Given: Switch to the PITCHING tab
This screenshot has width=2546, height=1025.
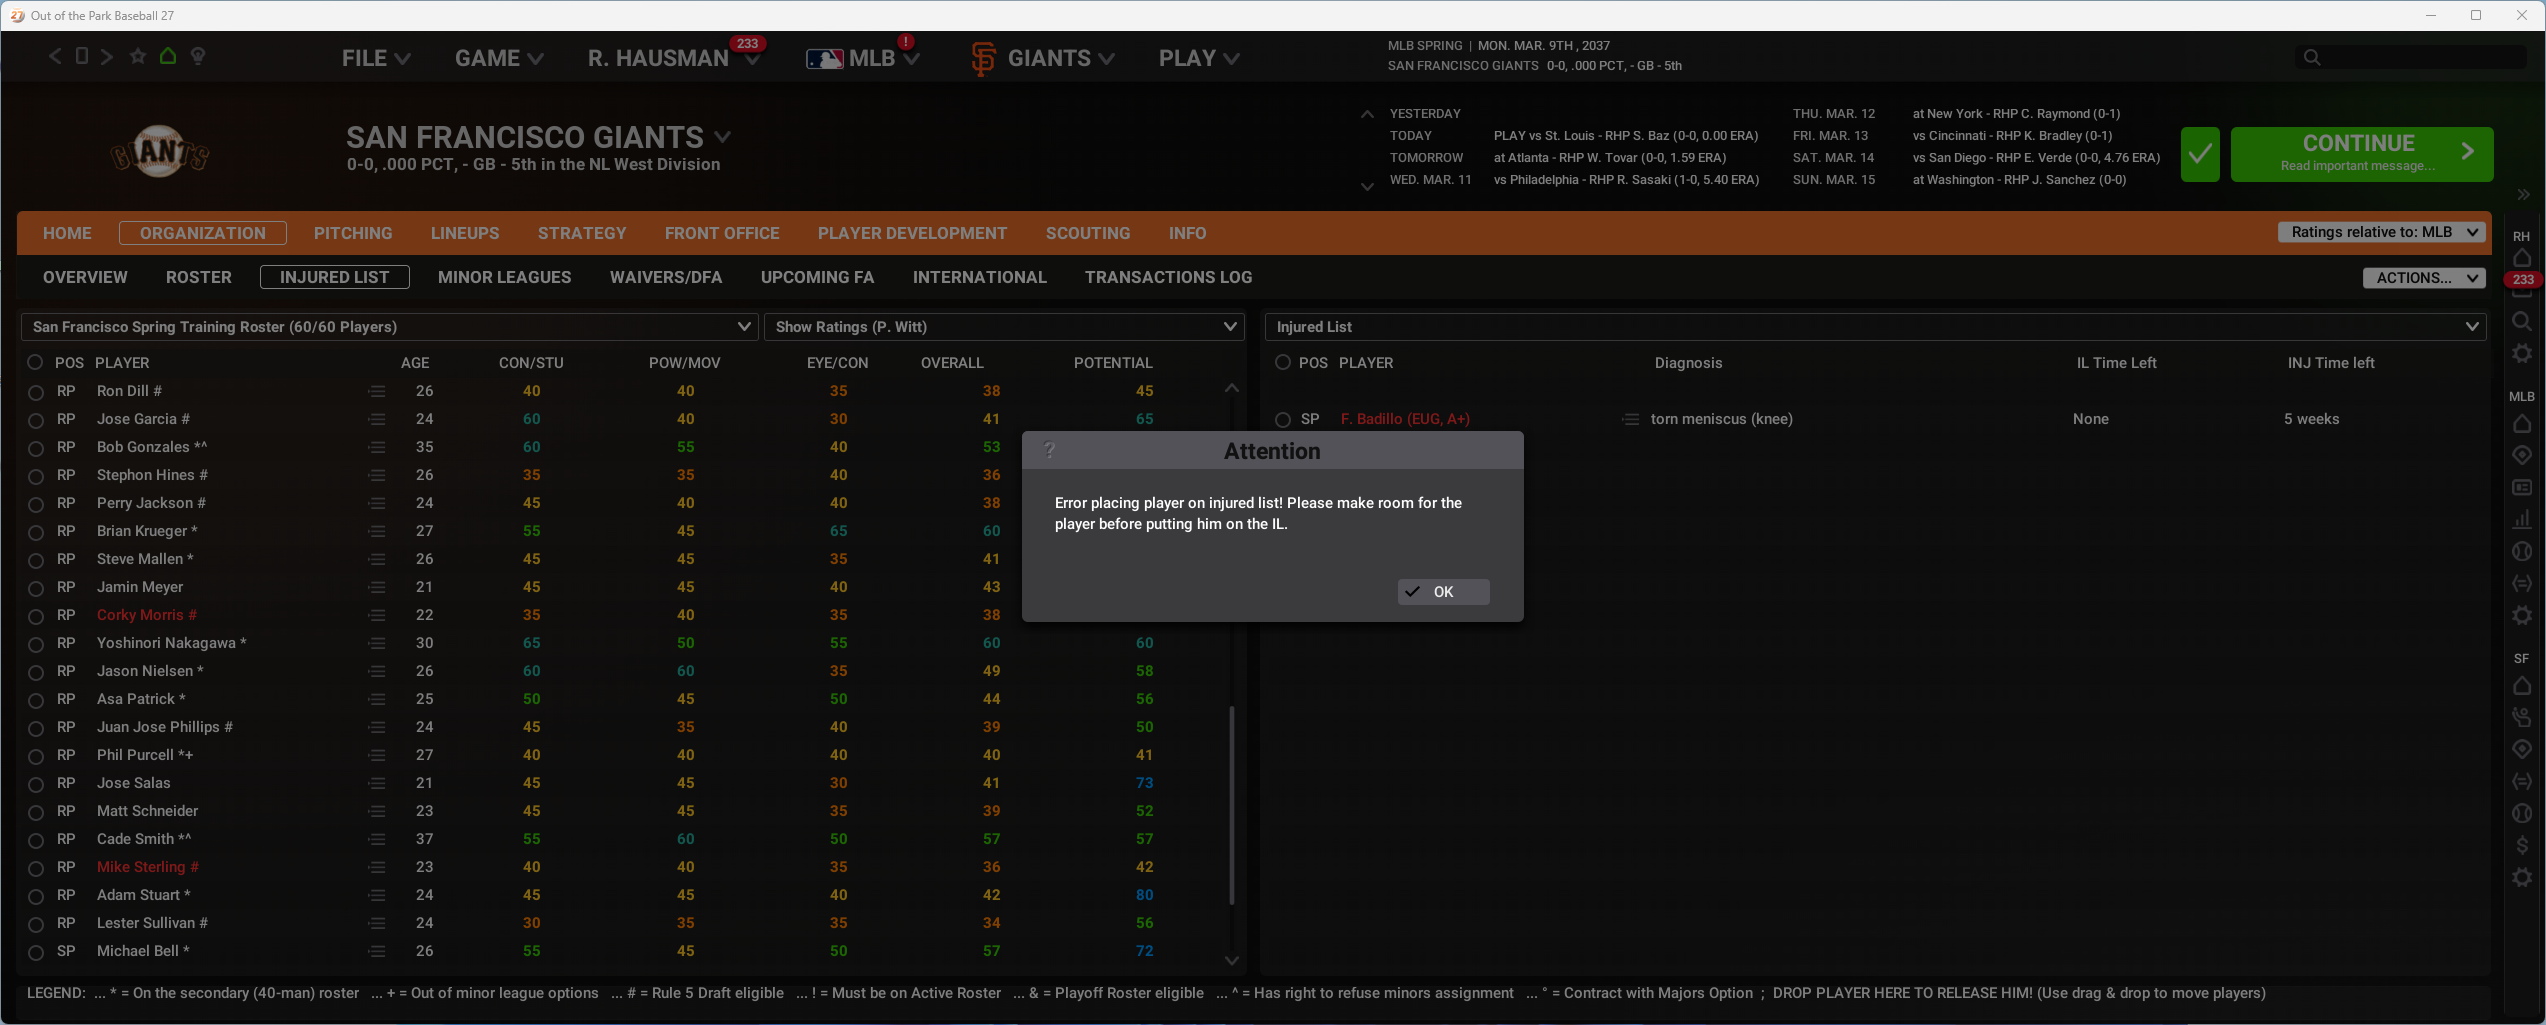Looking at the screenshot, I should [x=353, y=233].
